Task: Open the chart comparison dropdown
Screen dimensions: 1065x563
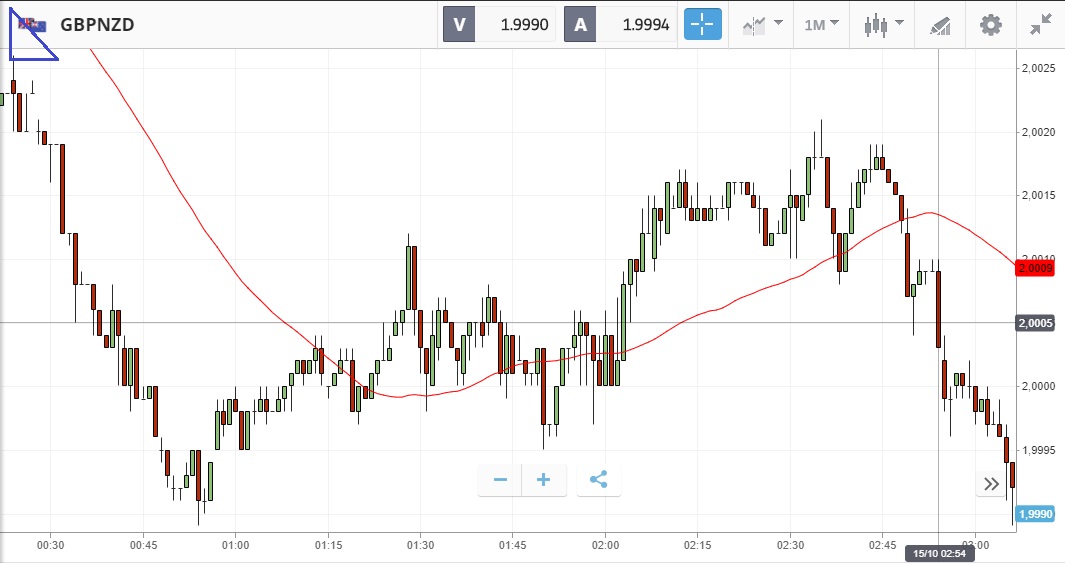Action: [762, 24]
